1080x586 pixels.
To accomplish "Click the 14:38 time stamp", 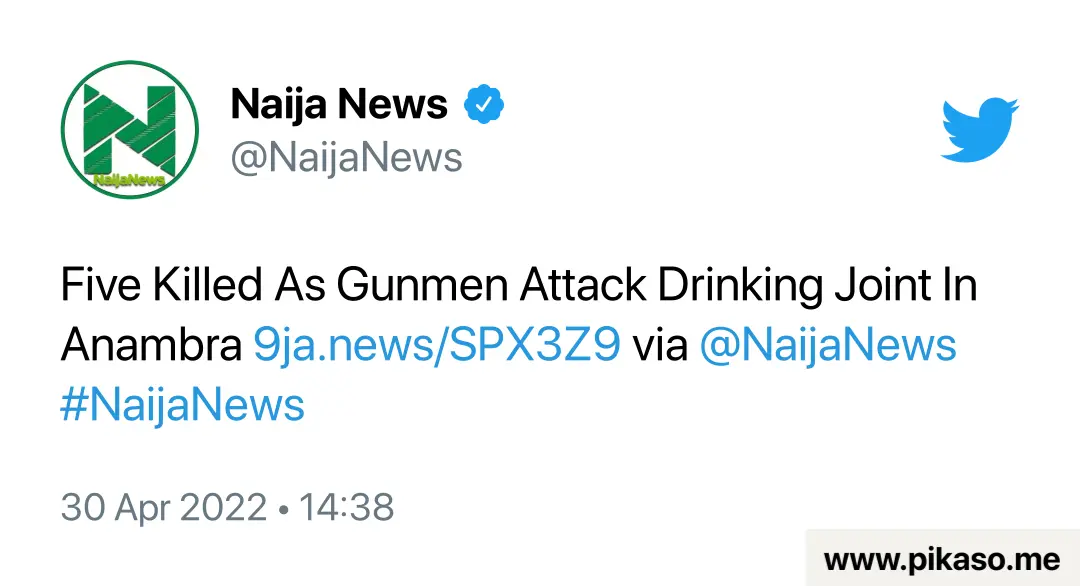I will (346, 507).
